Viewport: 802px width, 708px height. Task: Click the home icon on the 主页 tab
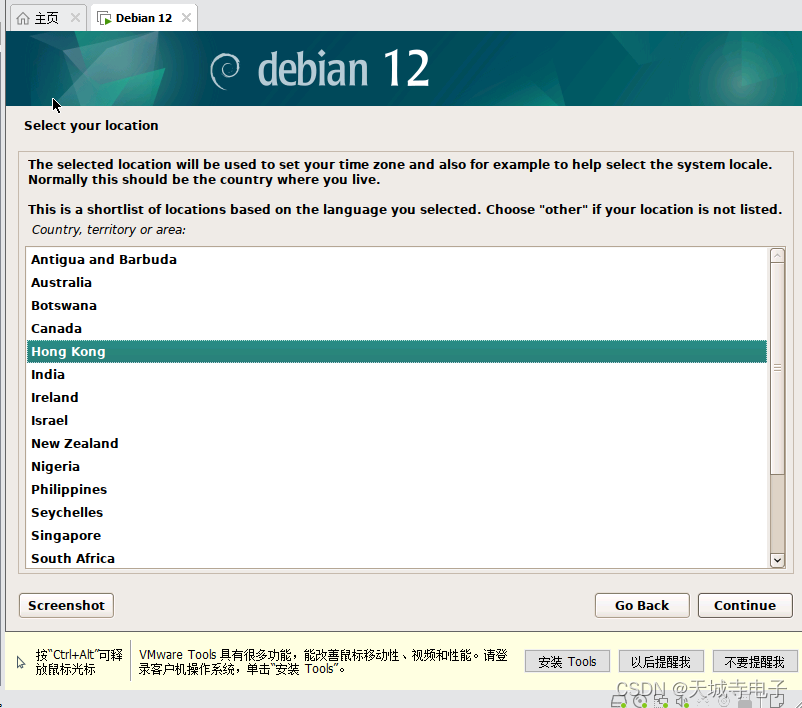point(22,16)
